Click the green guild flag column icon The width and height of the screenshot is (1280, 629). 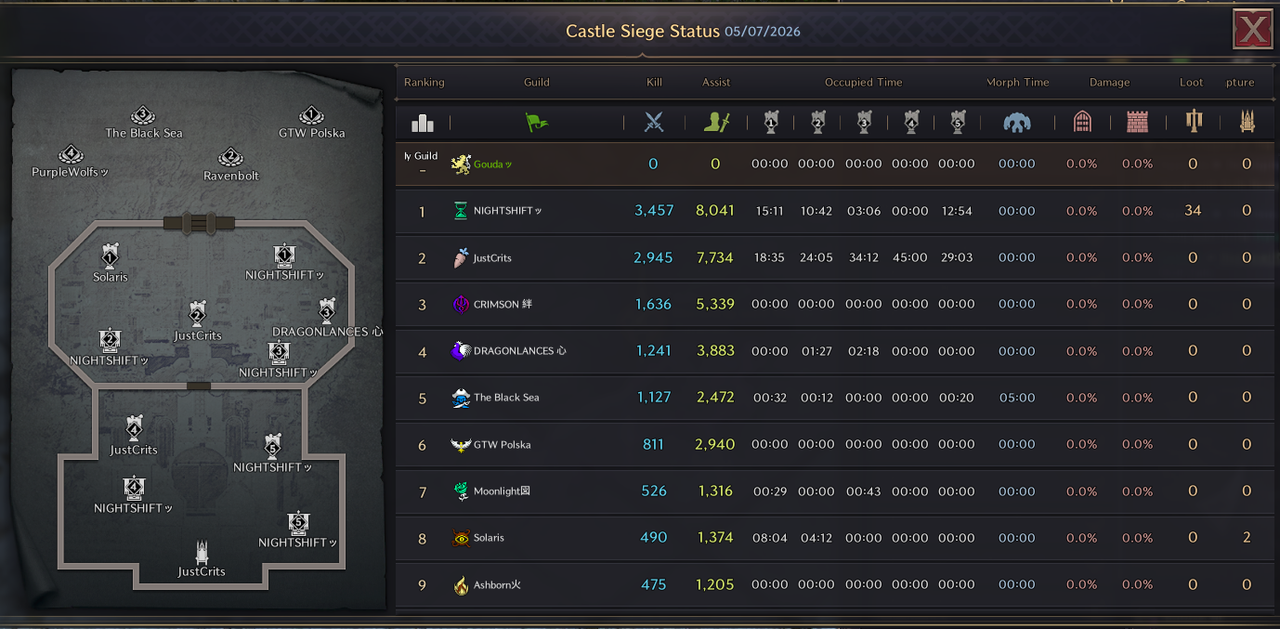tap(537, 122)
